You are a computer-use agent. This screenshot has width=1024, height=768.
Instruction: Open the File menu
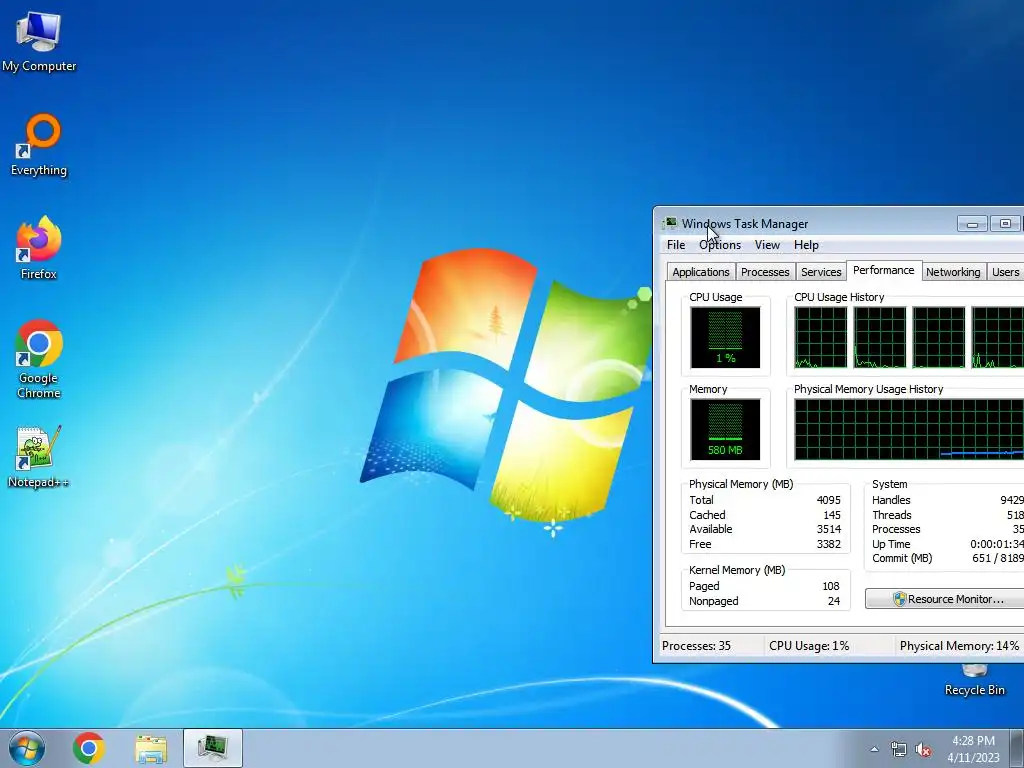[x=676, y=245]
